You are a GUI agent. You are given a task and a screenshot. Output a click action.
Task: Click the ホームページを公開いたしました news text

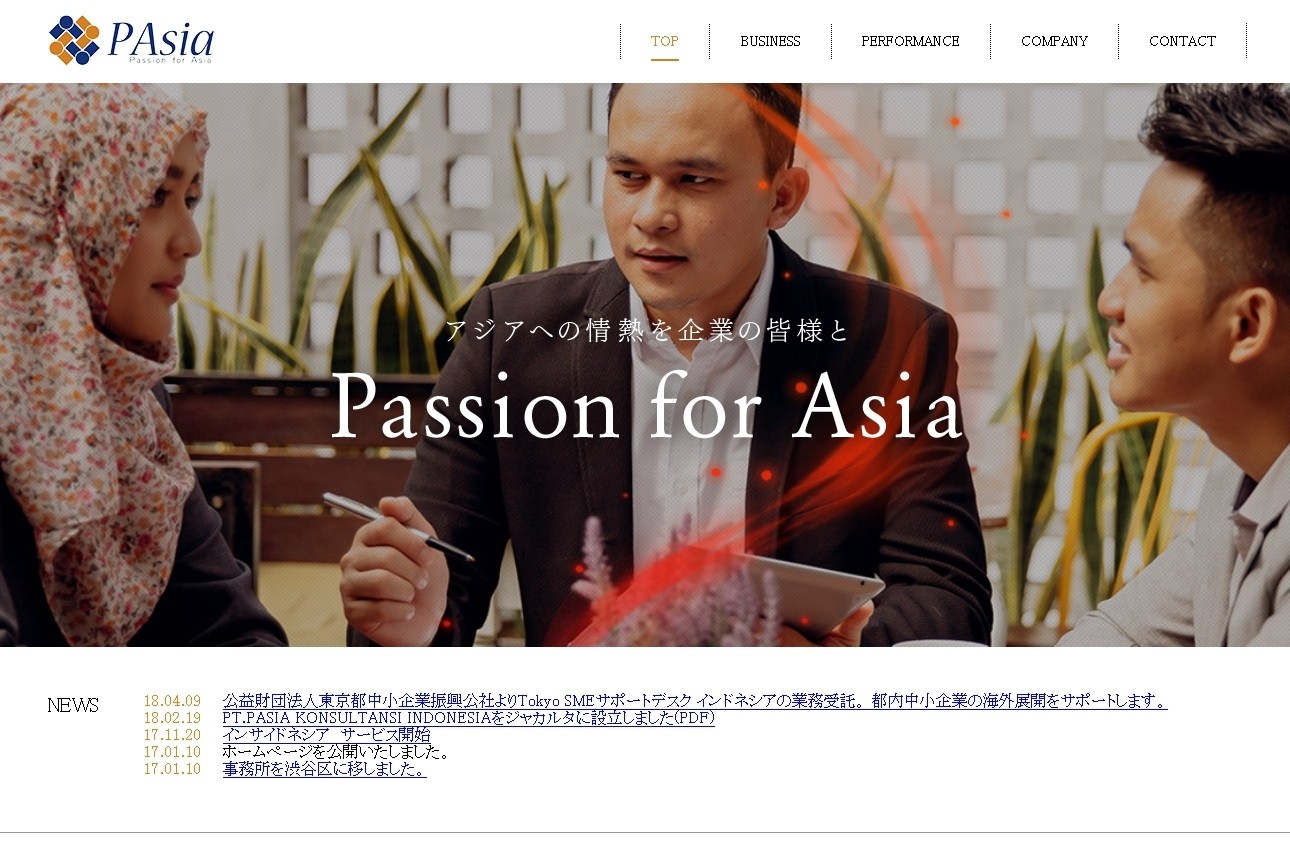pos(335,752)
